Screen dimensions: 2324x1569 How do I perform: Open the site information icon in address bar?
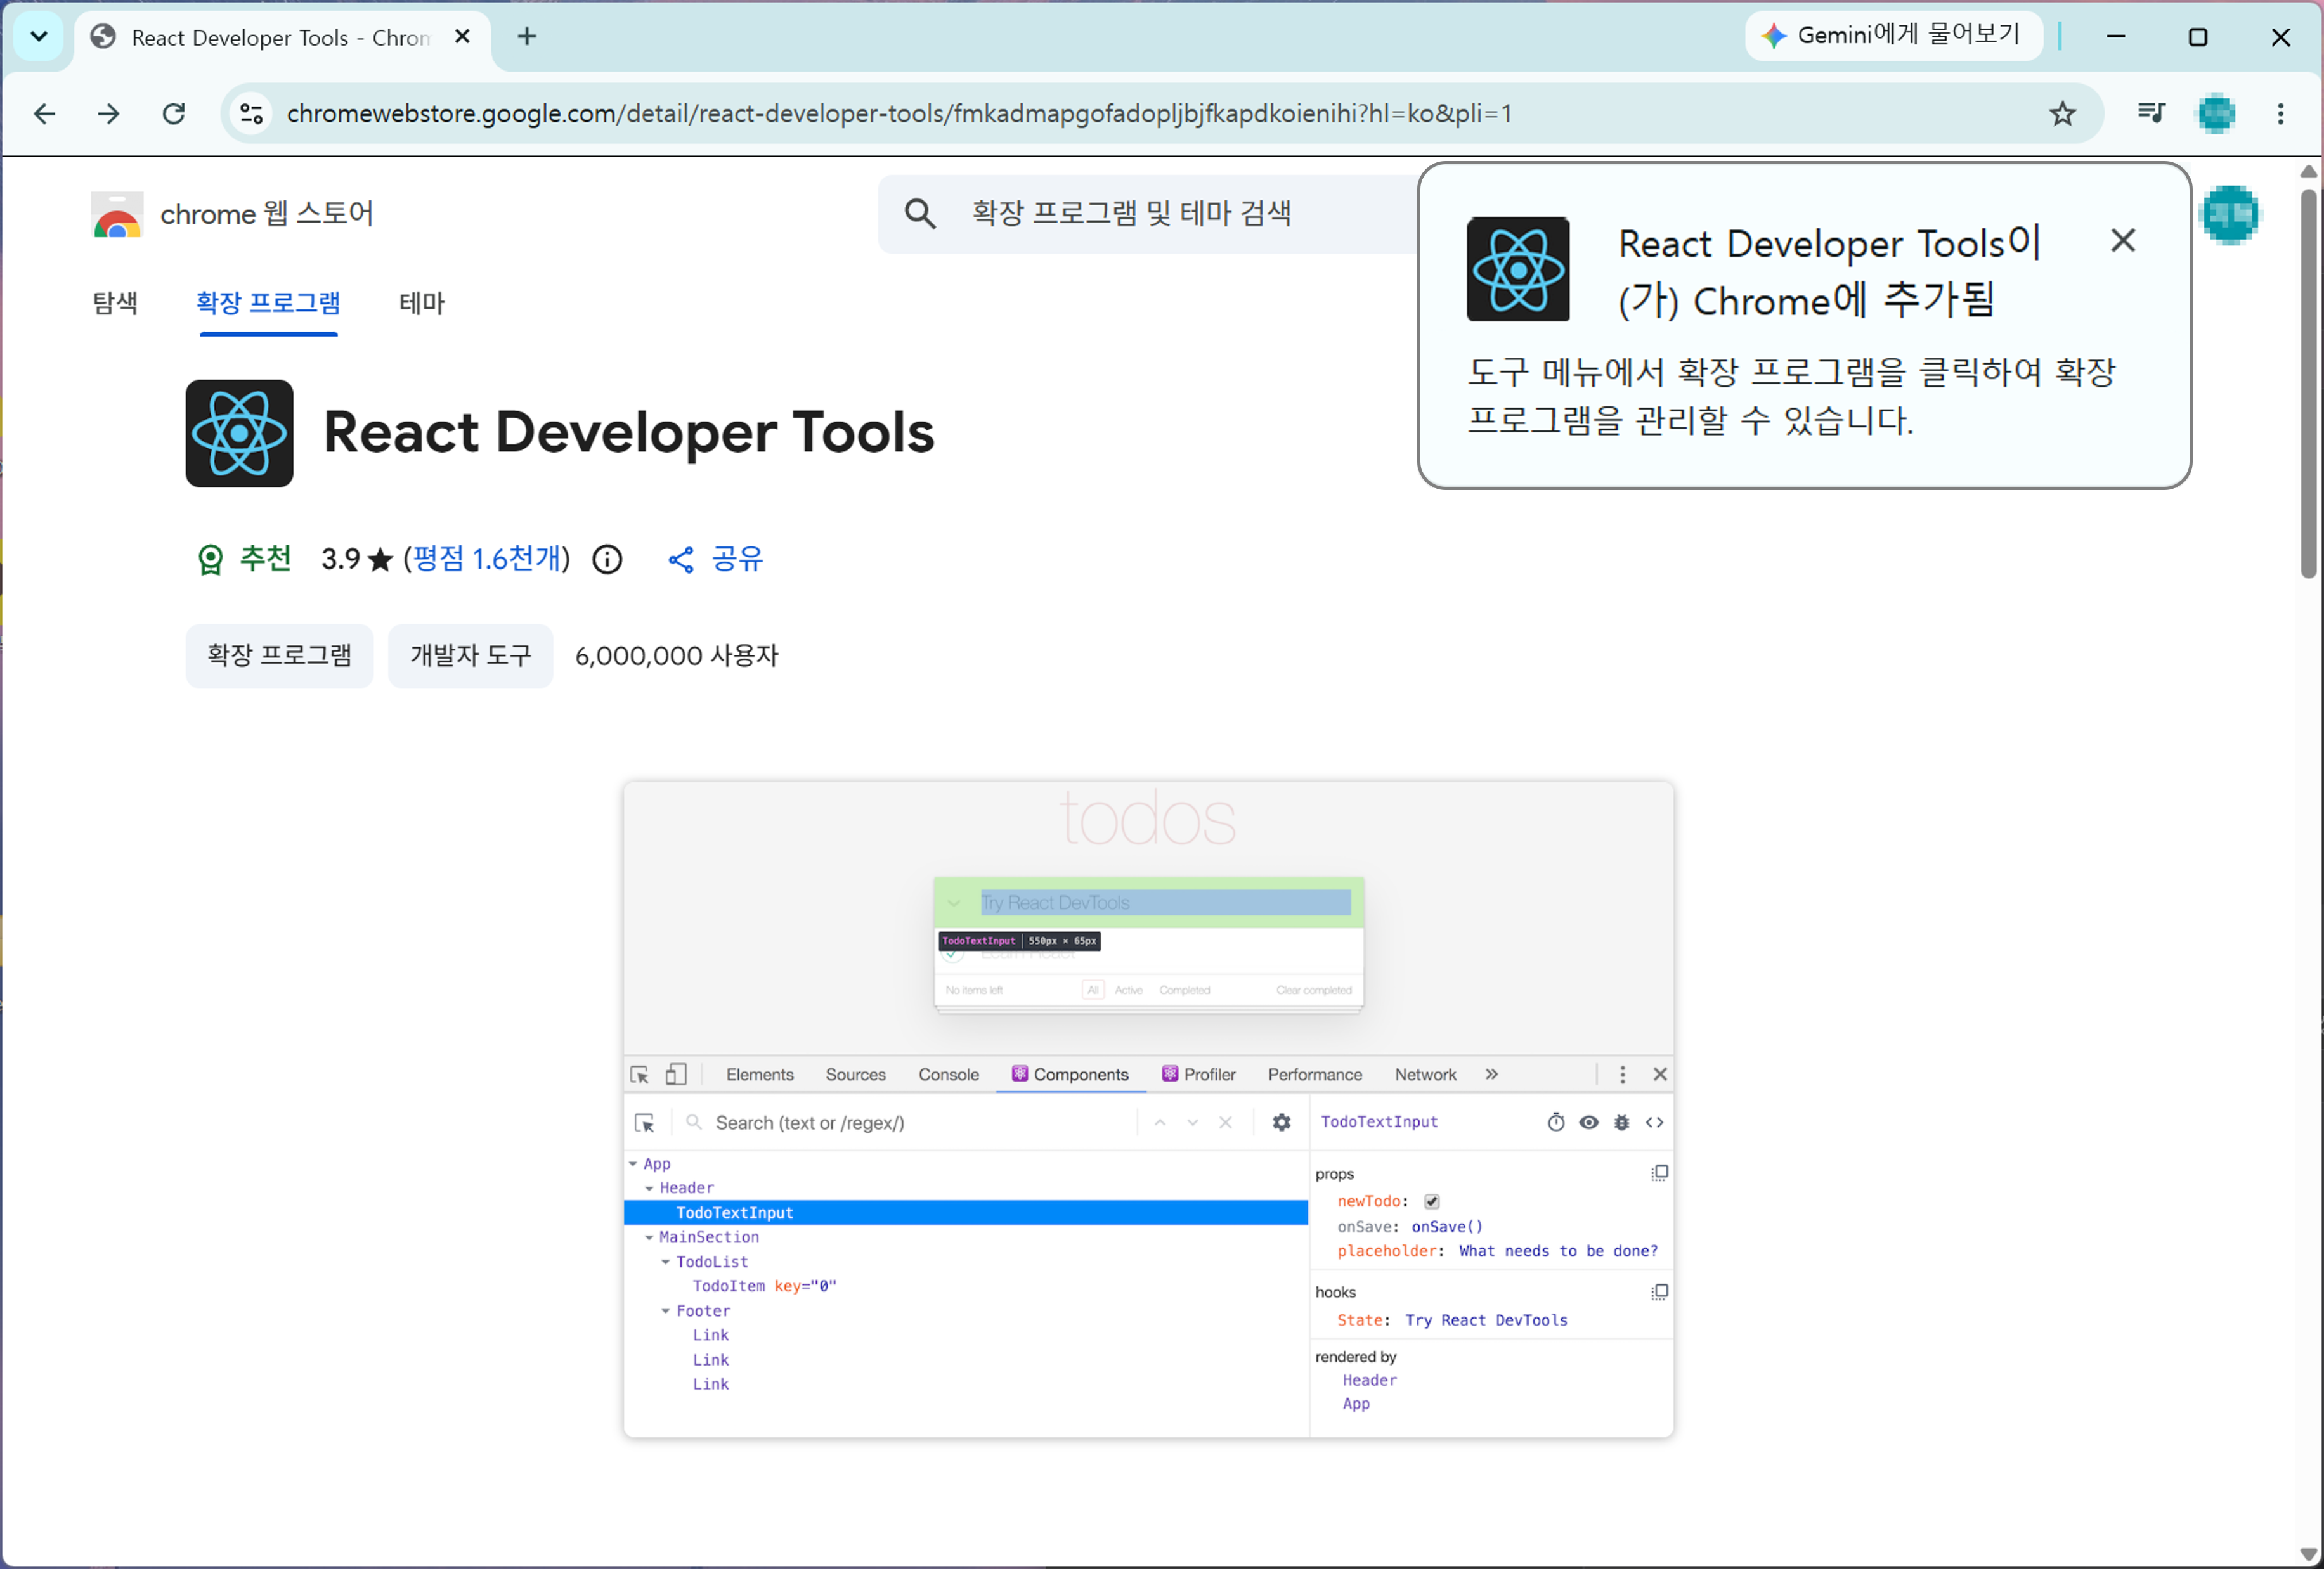coord(252,114)
